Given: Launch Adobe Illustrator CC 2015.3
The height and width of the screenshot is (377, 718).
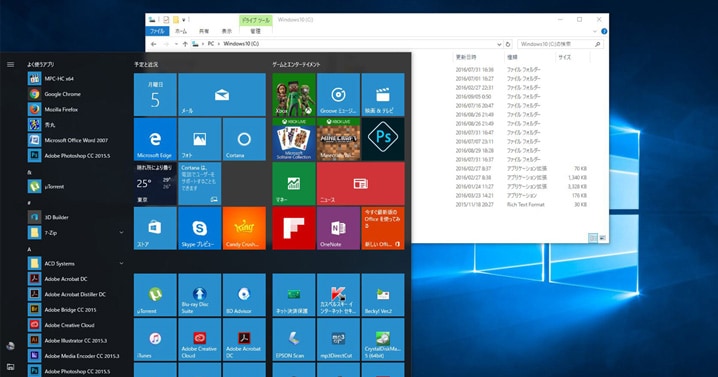Looking at the screenshot, I should [x=76, y=340].
